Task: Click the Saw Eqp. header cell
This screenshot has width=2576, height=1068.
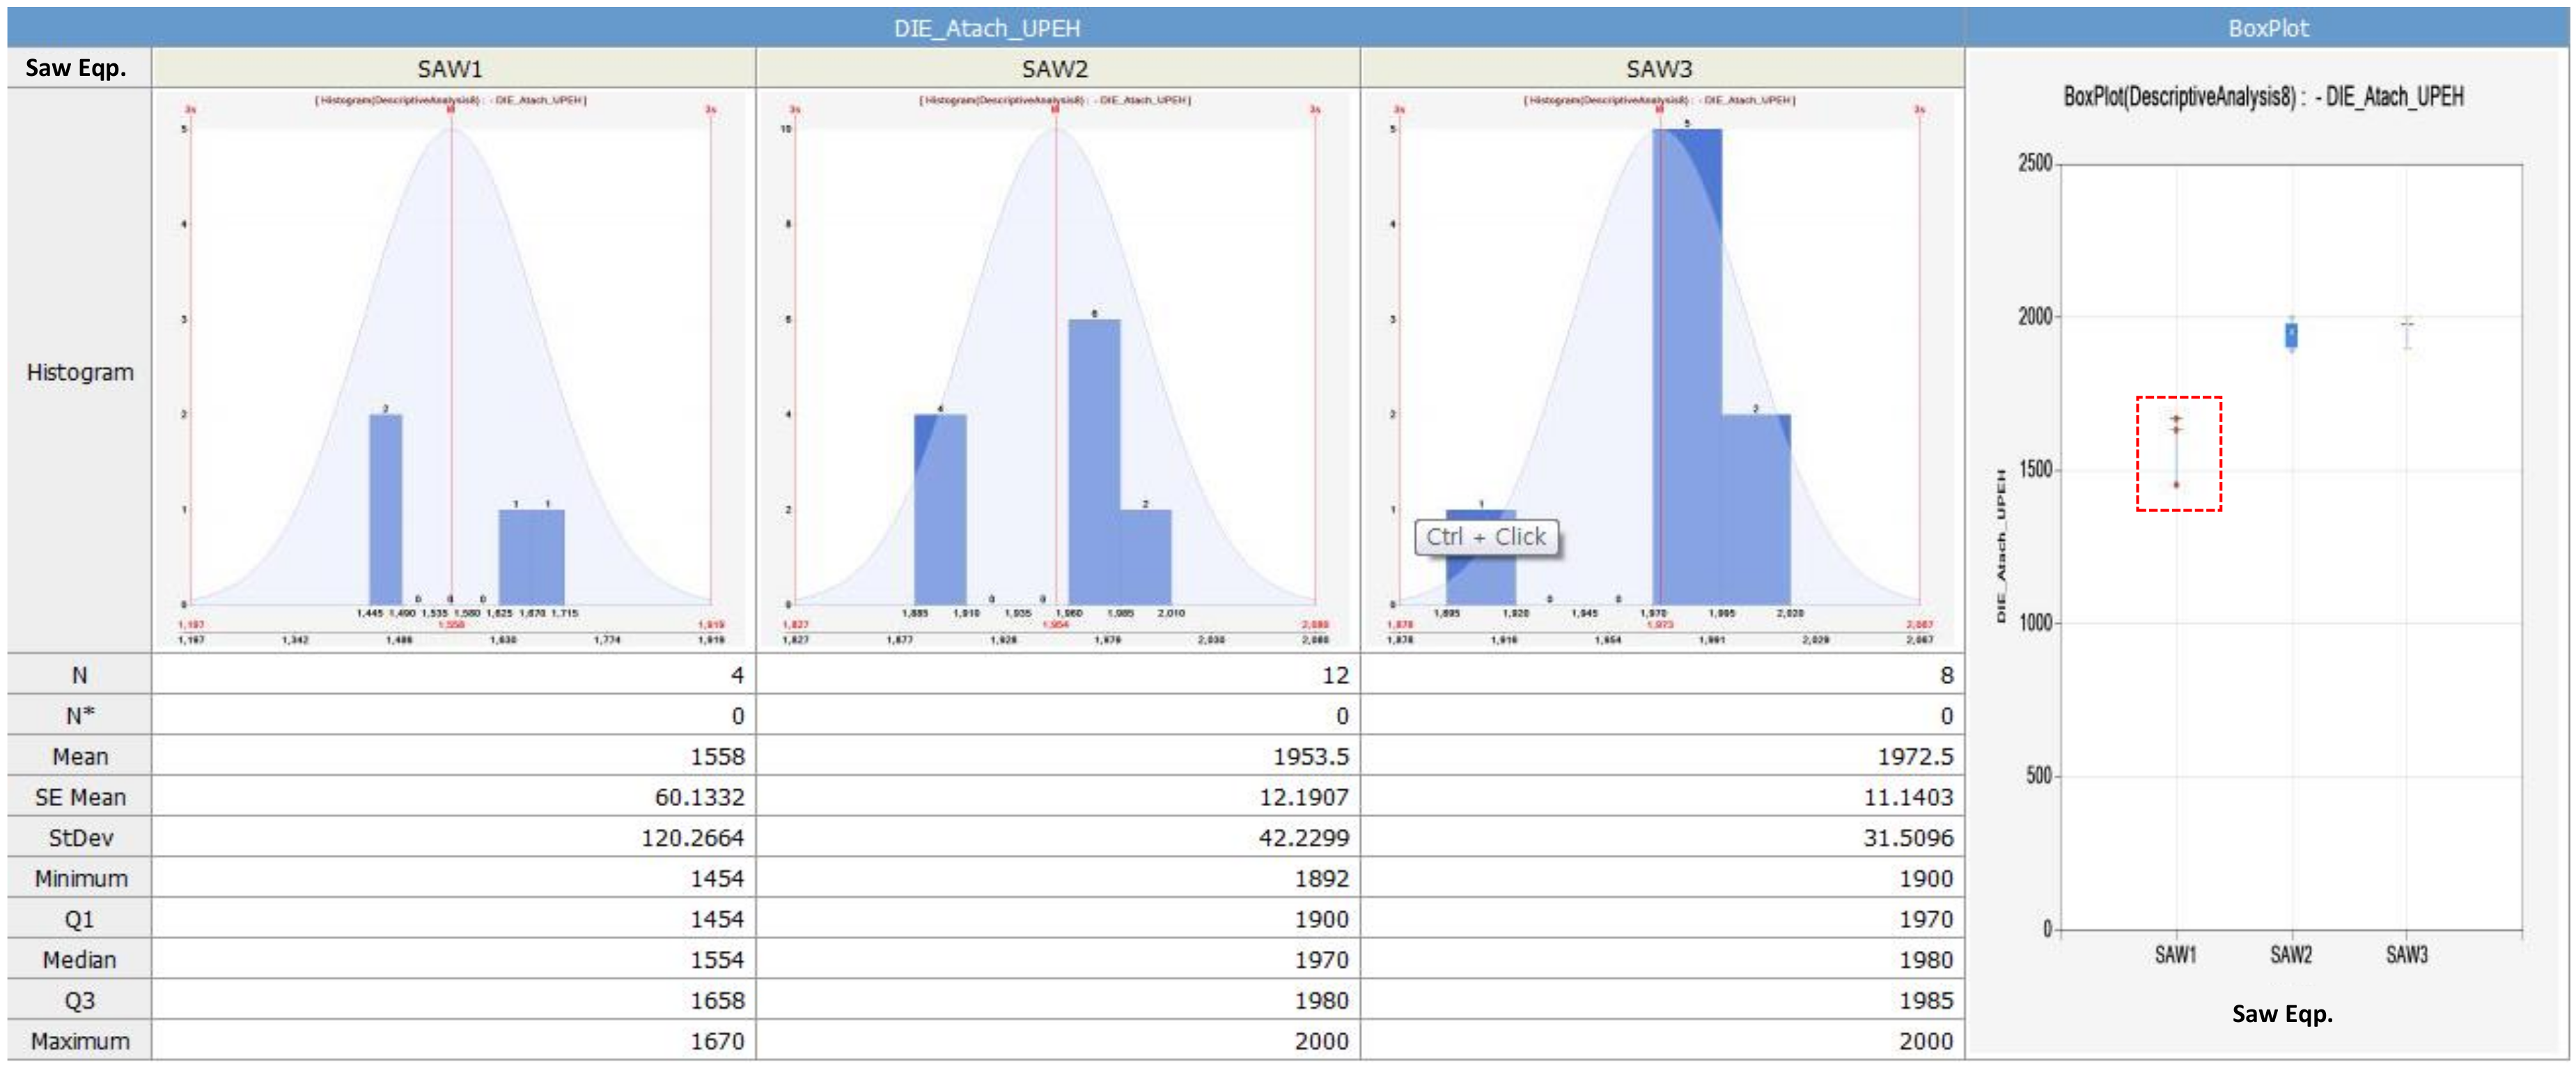Action: coord(76,68)
